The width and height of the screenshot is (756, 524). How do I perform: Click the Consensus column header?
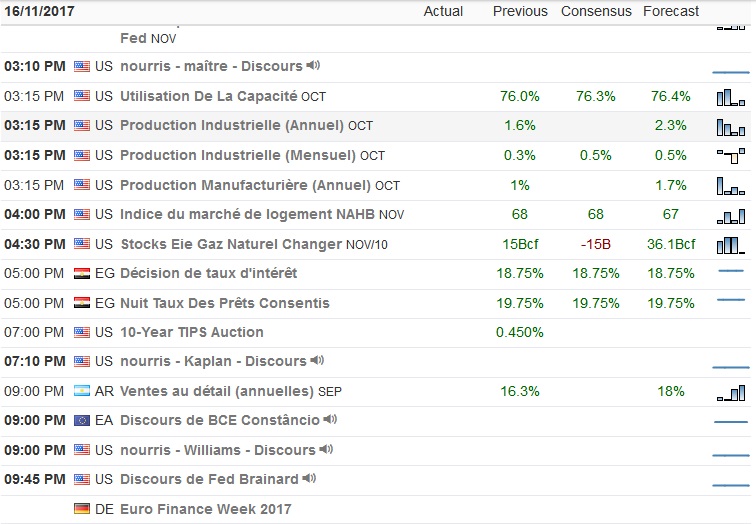pos(596,11)
